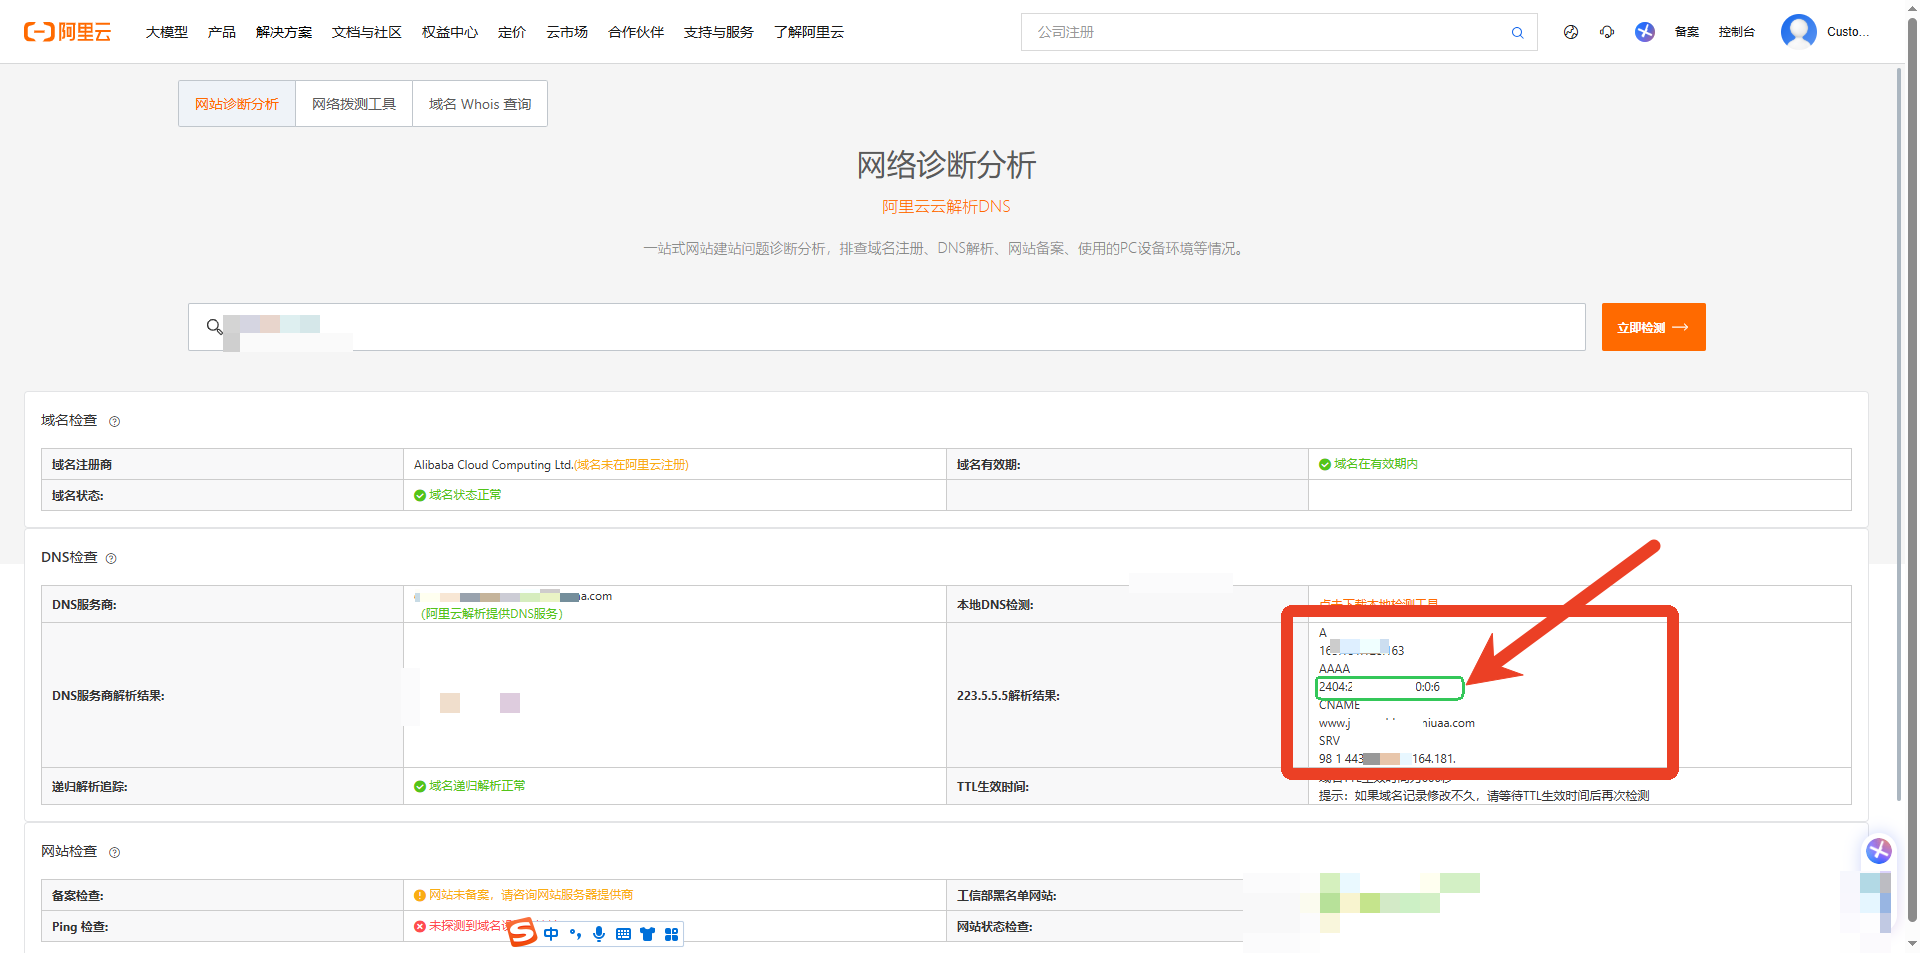
Task: Click the Alibaba Cloud Computing Ltd. registrar text
Action: click(493, 465)
